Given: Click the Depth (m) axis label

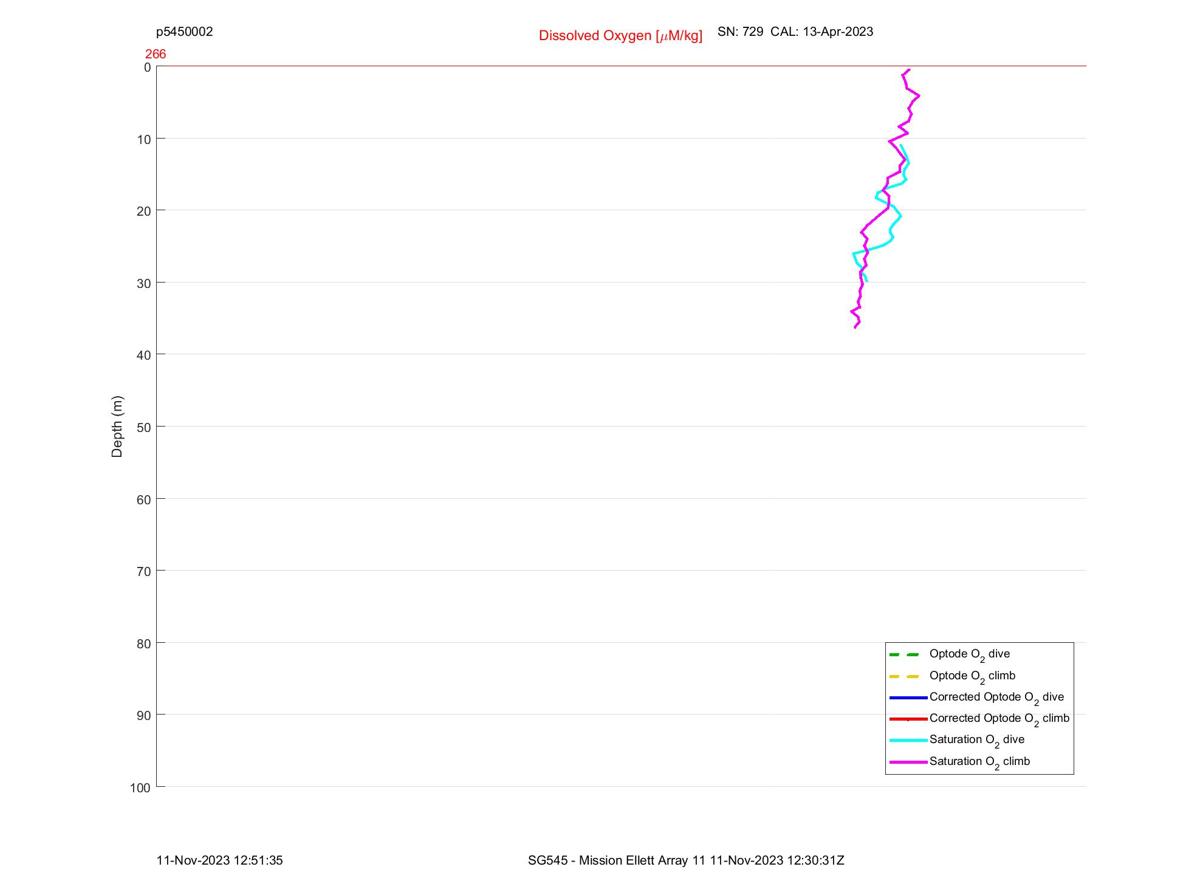Looking at the screenshot, I should point(117,427).
